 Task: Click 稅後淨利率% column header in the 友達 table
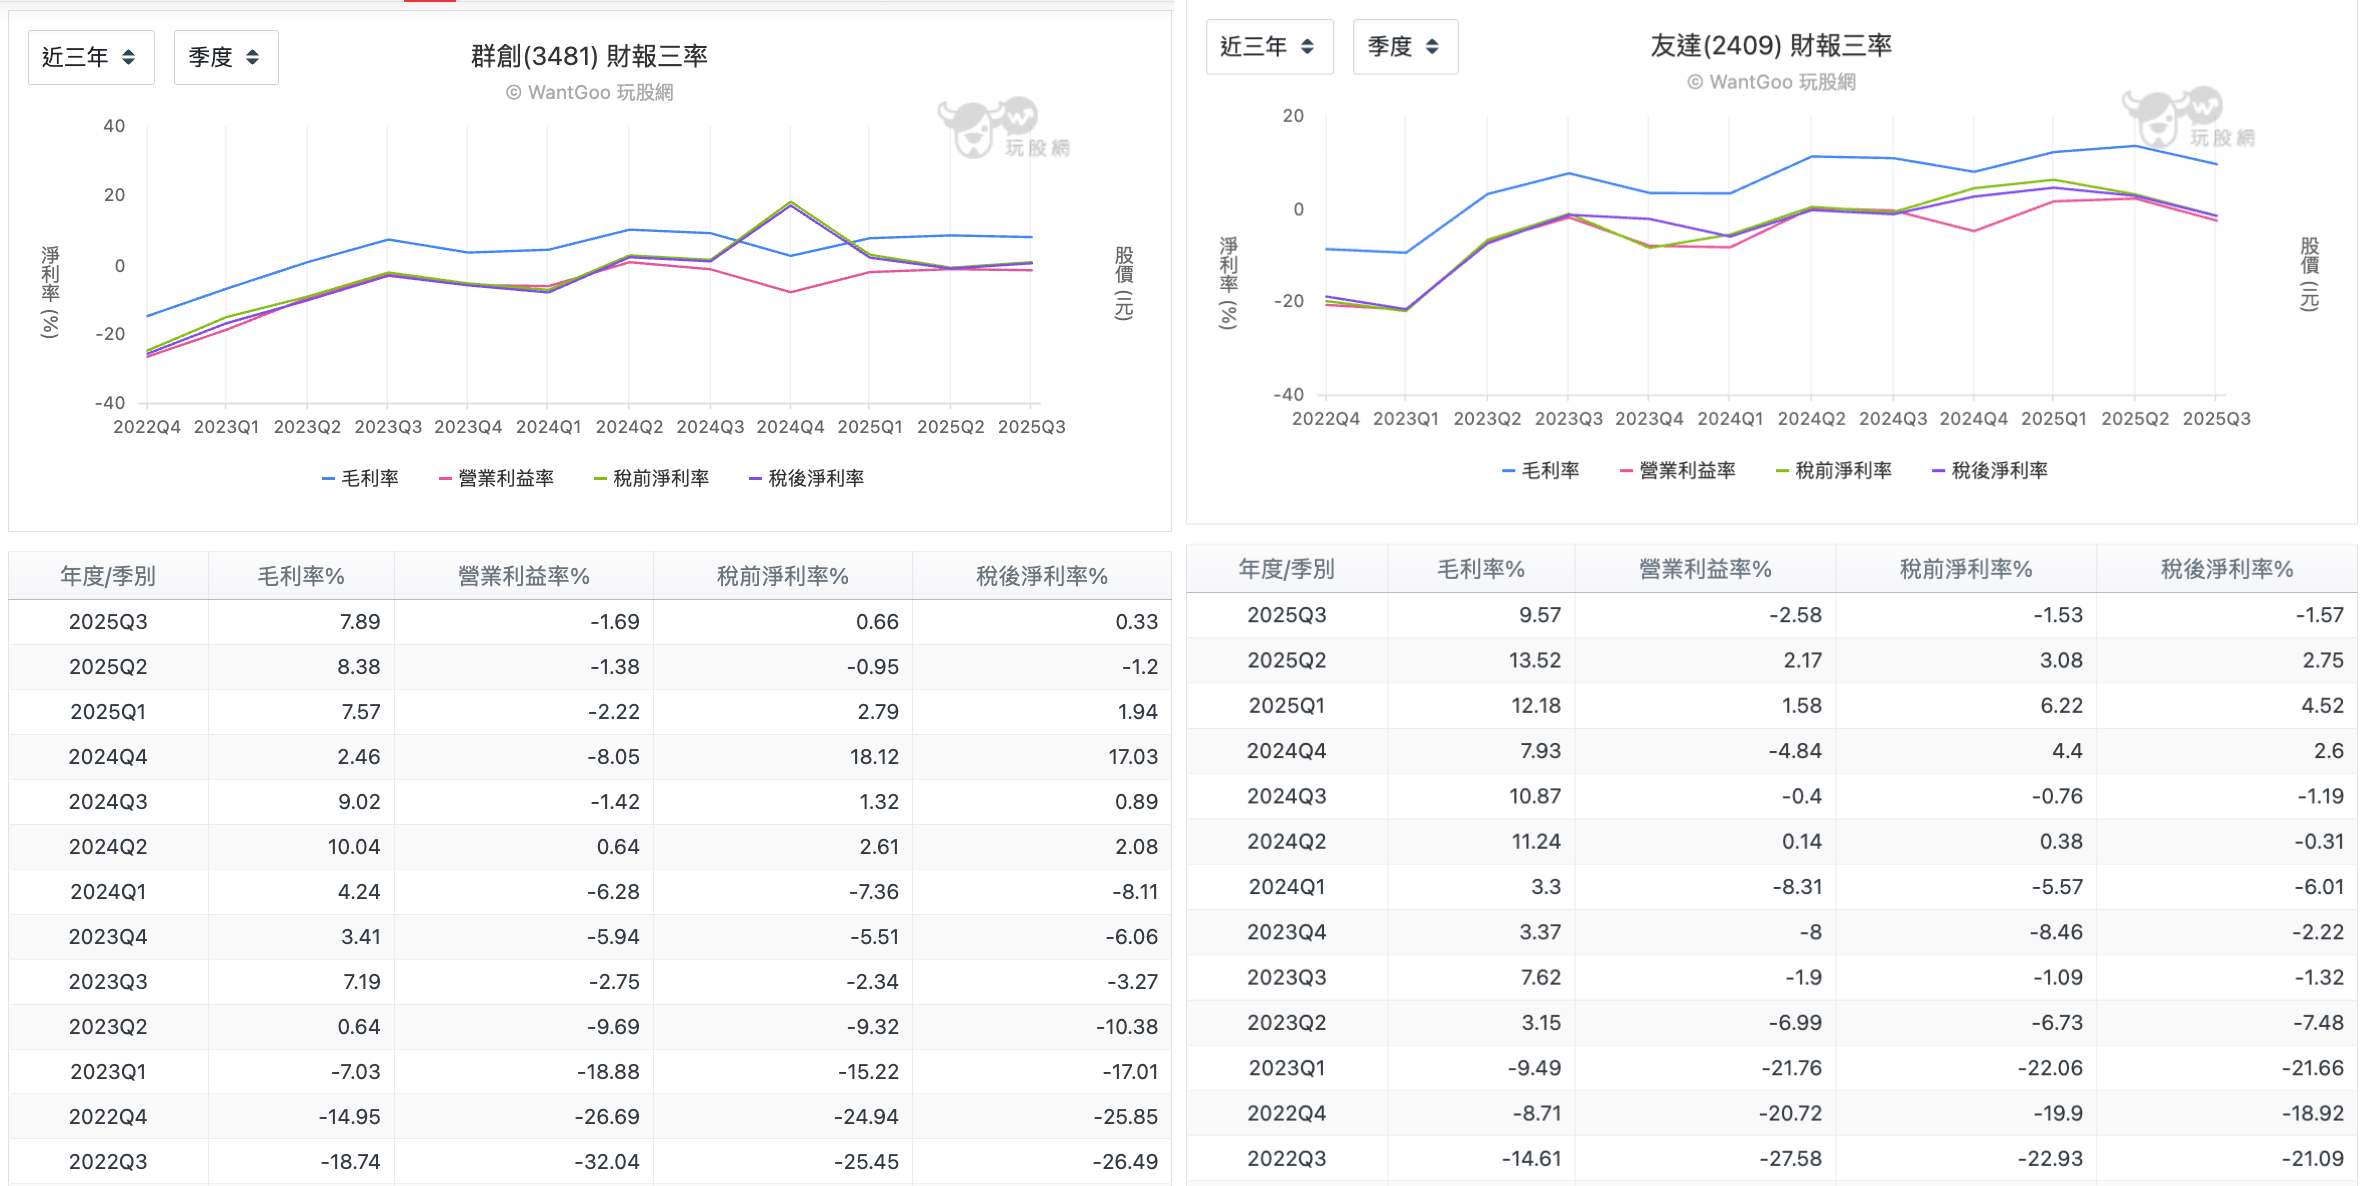2226,569
